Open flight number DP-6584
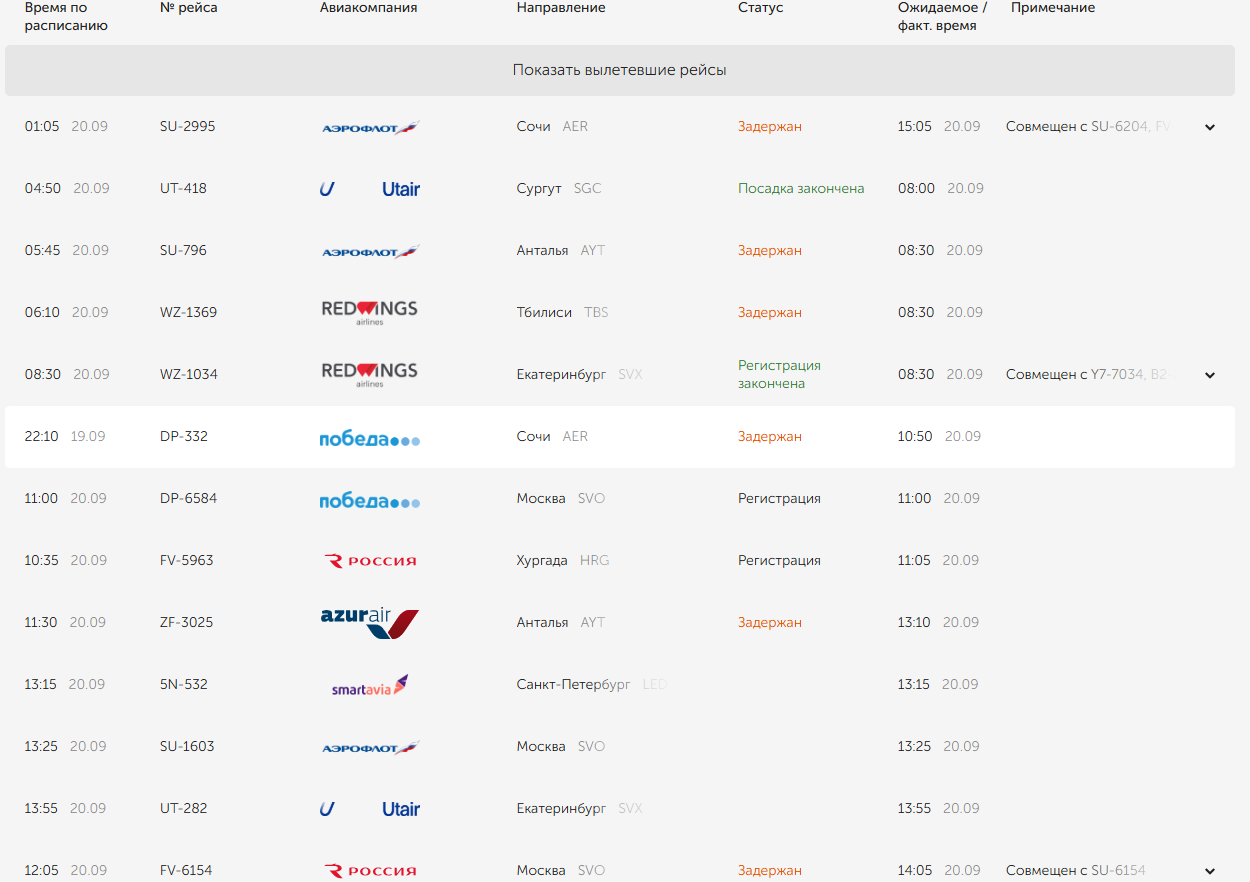 tap(188, 499)
